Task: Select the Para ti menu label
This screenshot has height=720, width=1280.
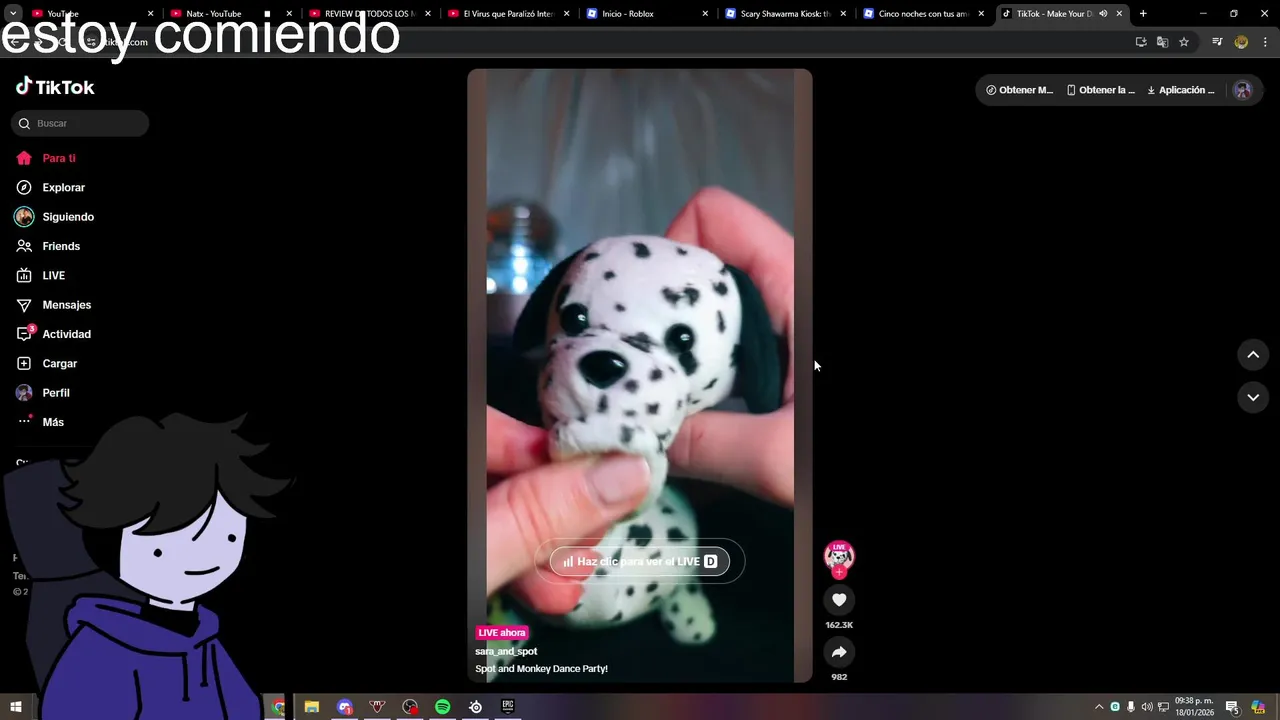Action: coord(59,158)
